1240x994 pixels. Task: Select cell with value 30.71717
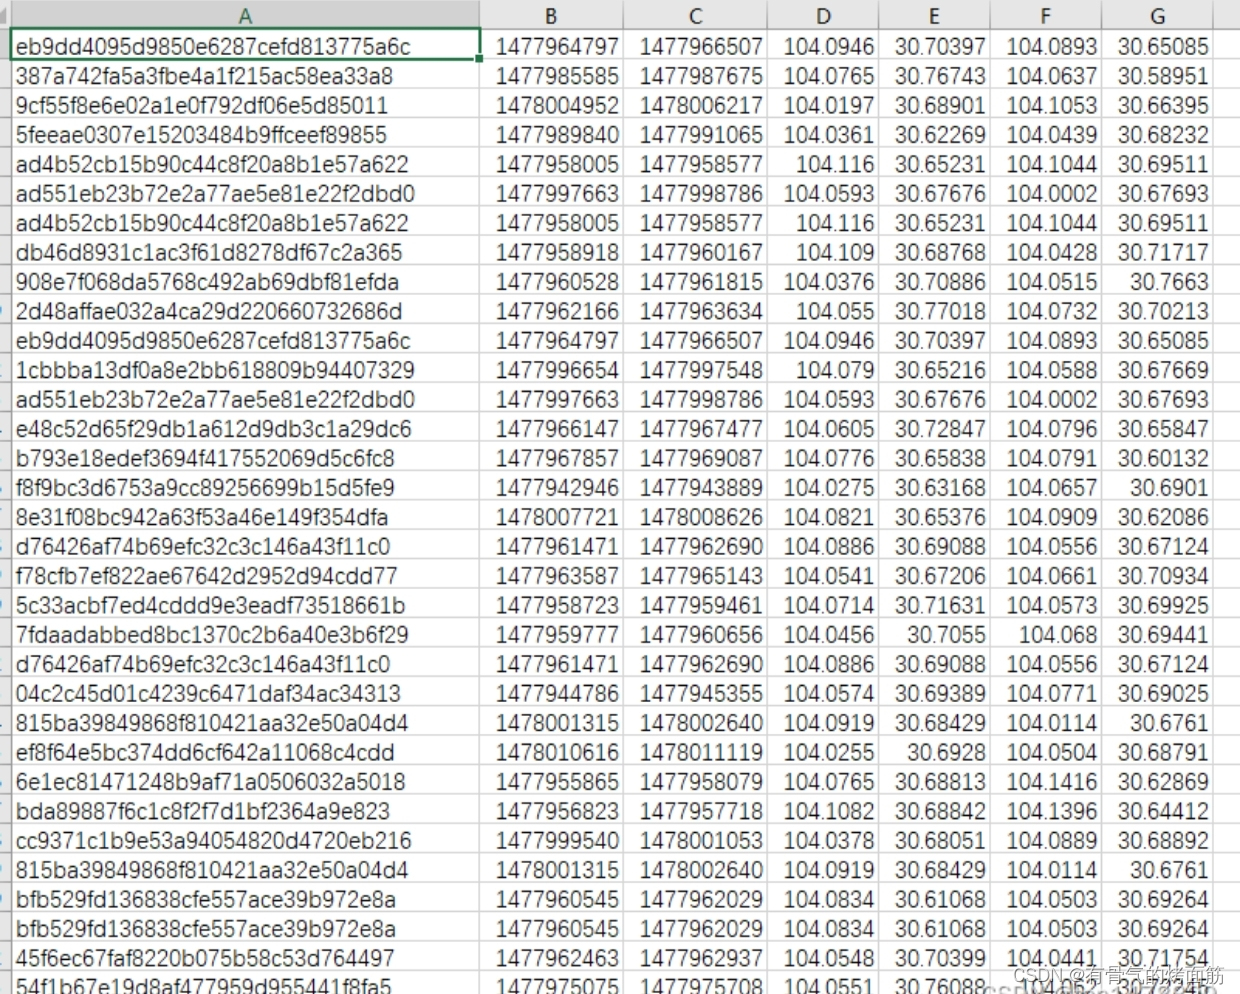click(x=1157, y=252)
